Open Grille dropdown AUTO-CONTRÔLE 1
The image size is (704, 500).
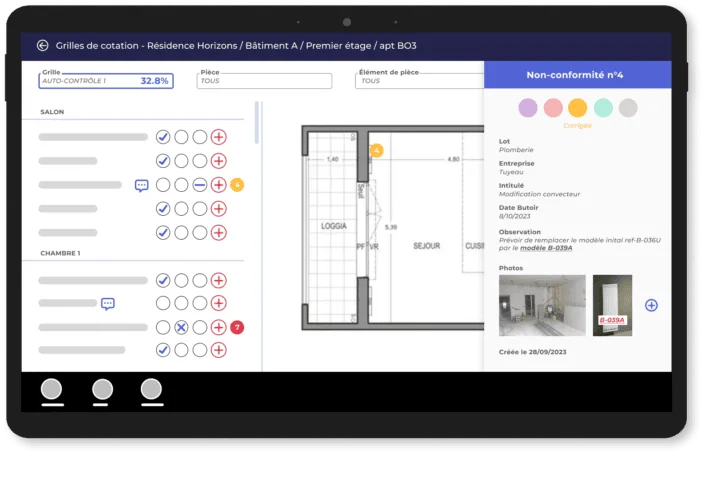click(x=106, y=81)
